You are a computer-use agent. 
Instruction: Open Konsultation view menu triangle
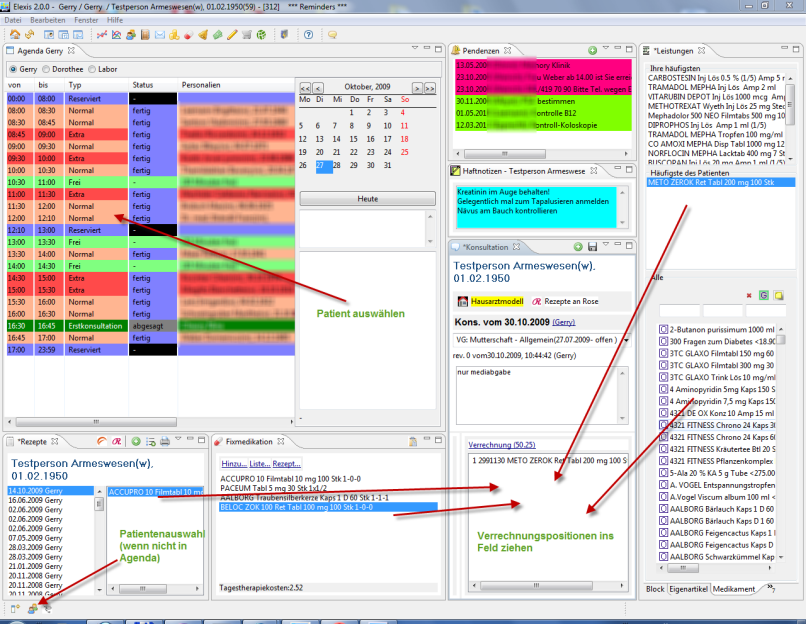coord(606,244)
